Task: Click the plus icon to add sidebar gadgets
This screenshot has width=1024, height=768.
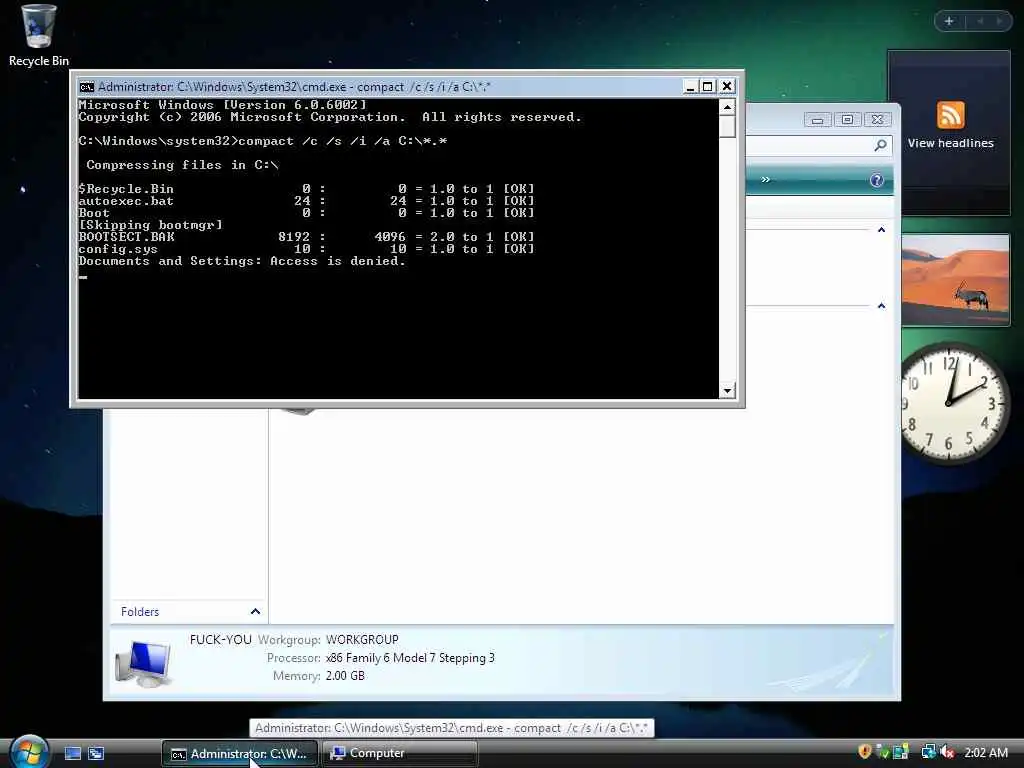Action: point(949,21)
